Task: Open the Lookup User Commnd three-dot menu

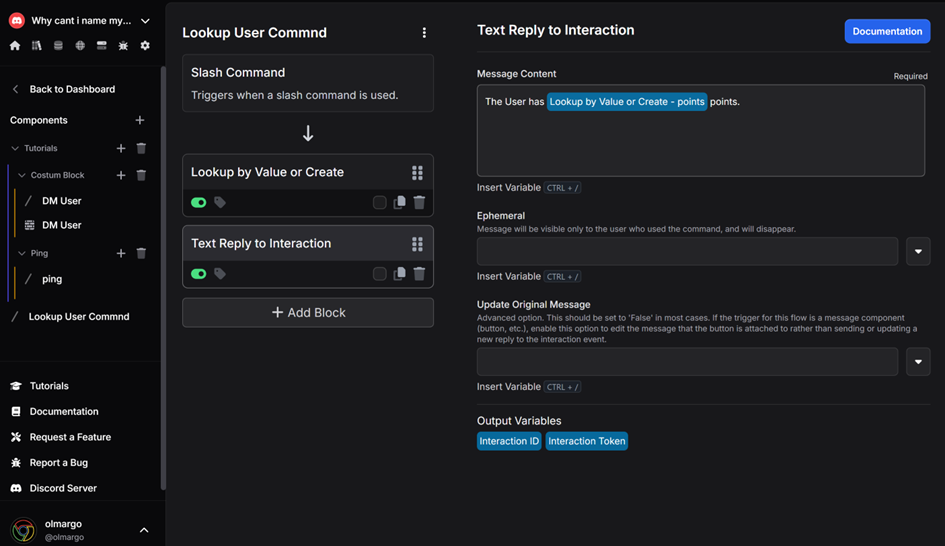Action: point(424,33)
